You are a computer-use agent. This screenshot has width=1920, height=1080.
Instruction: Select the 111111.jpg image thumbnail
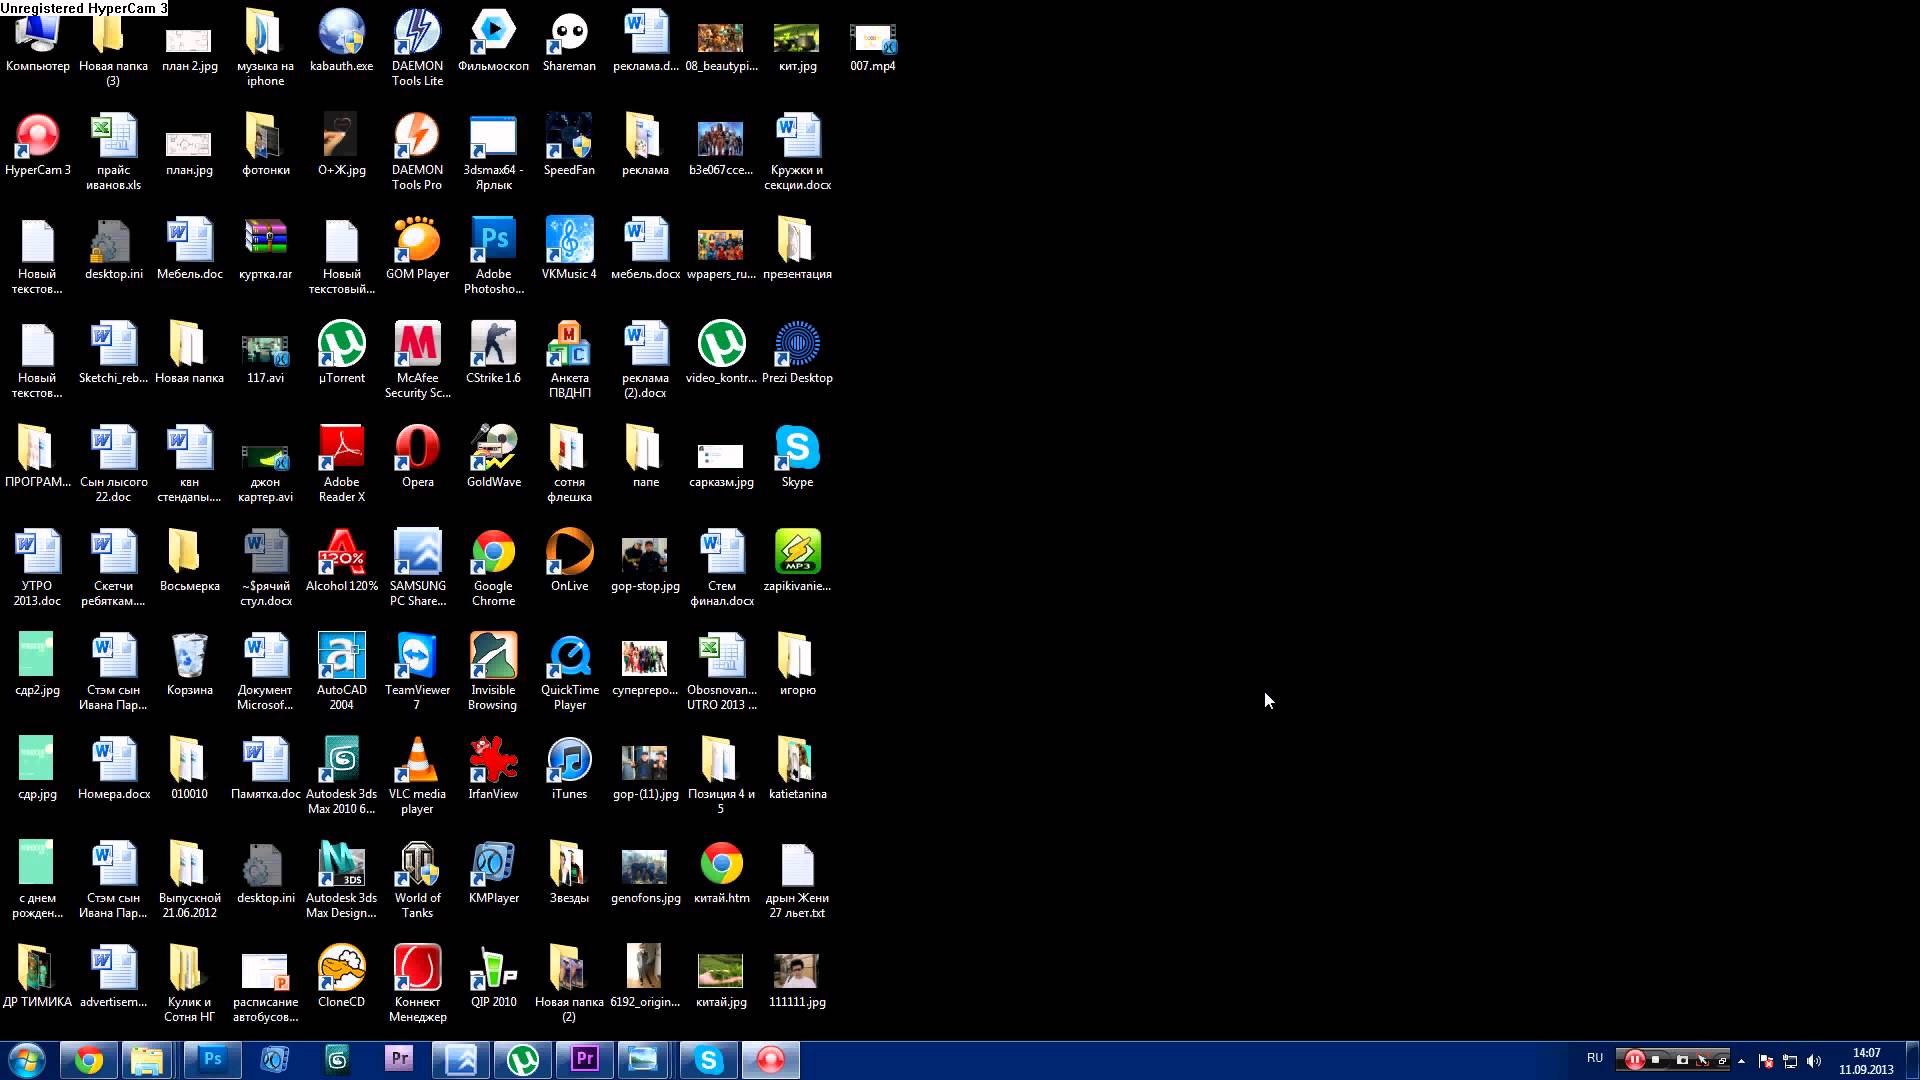coord(797,980)
